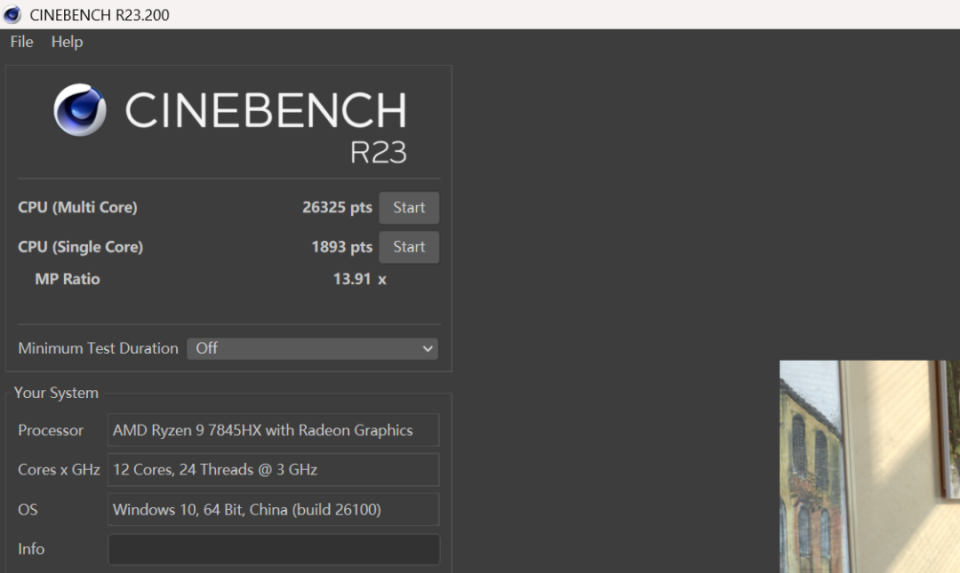960x573 pixels.
Task: Click the empty Info input field
Action: click(274, 549)
